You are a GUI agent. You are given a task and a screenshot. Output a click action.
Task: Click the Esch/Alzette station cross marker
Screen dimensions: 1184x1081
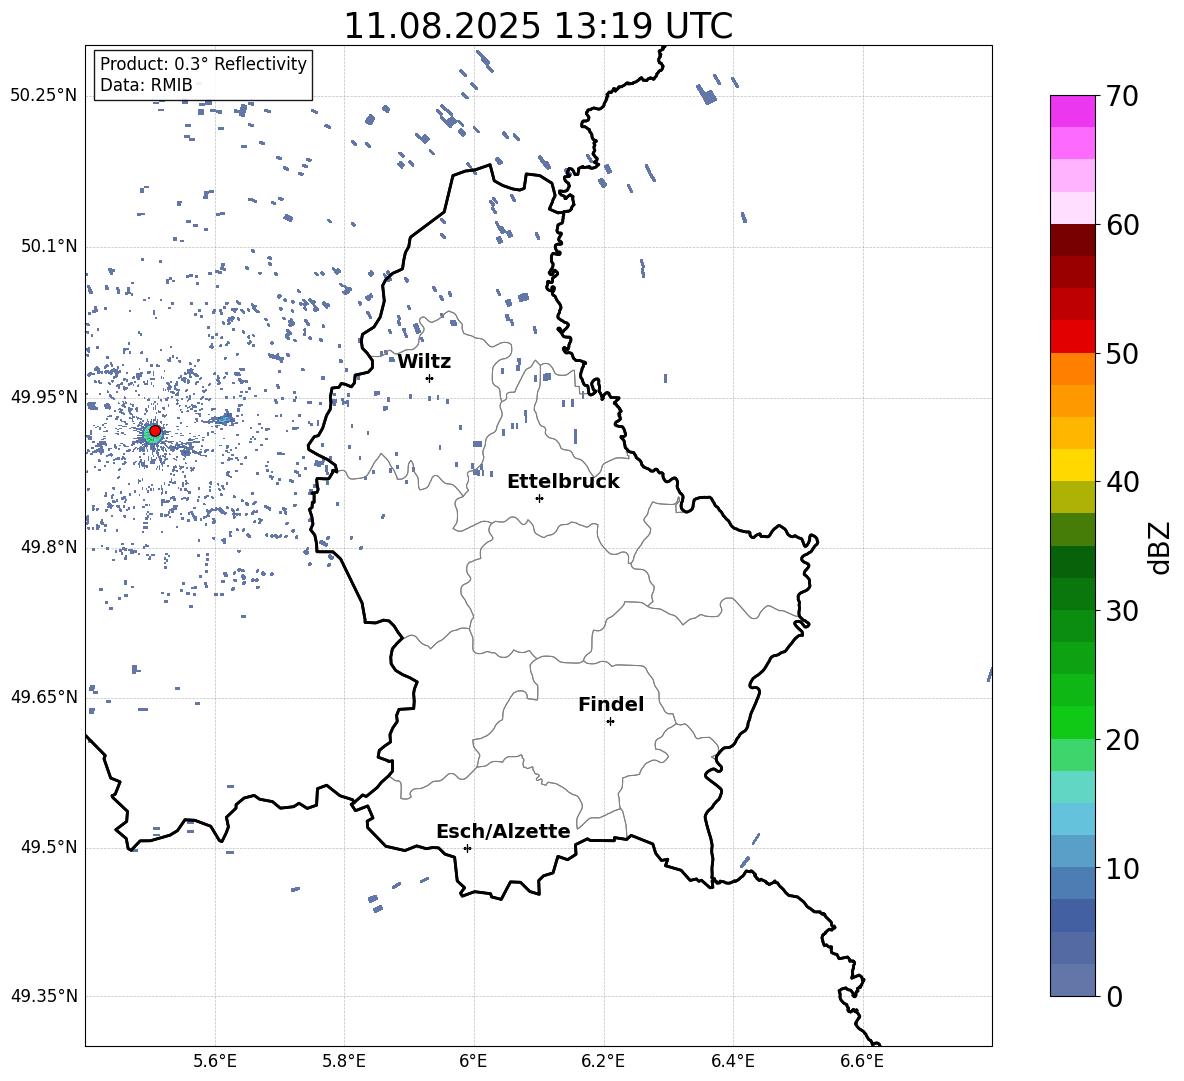(x=467, y=848)
